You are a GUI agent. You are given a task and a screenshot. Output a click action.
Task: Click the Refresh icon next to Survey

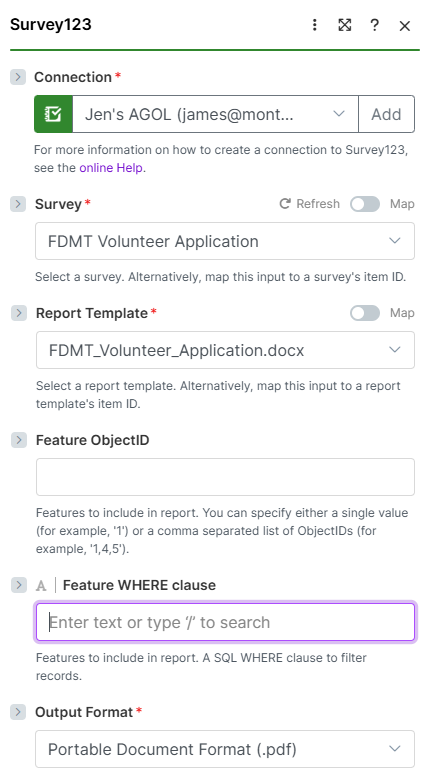(285, 204)
